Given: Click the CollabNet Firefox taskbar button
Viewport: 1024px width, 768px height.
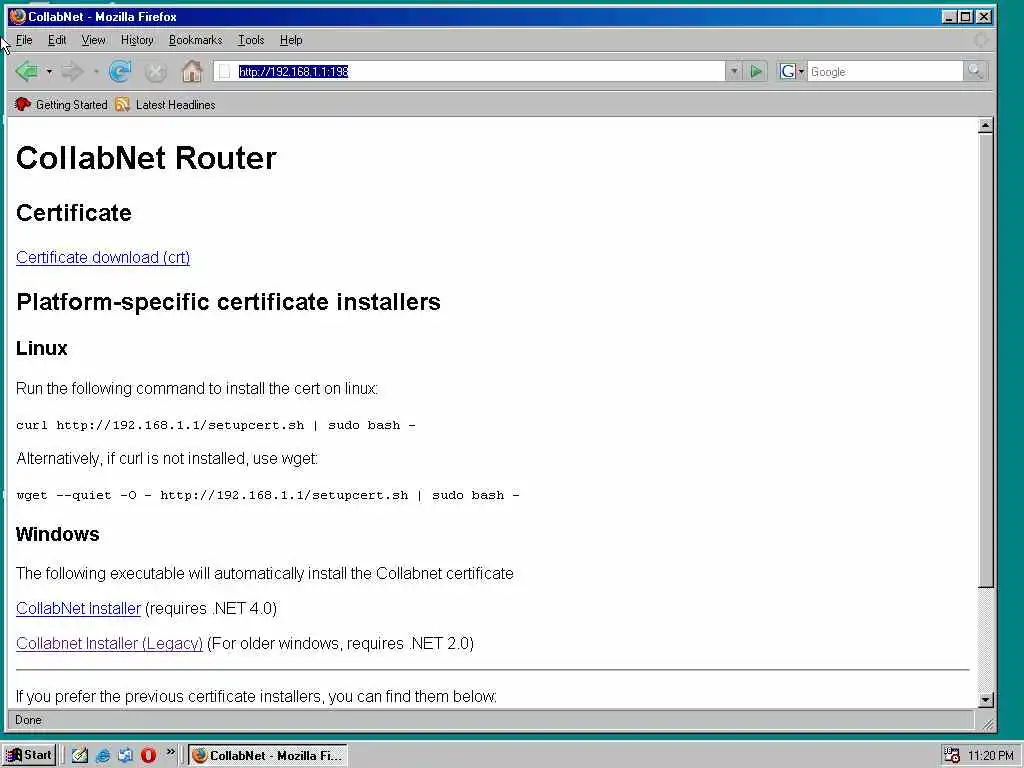Looking at the screenshot, I should (x=268, y=755).
